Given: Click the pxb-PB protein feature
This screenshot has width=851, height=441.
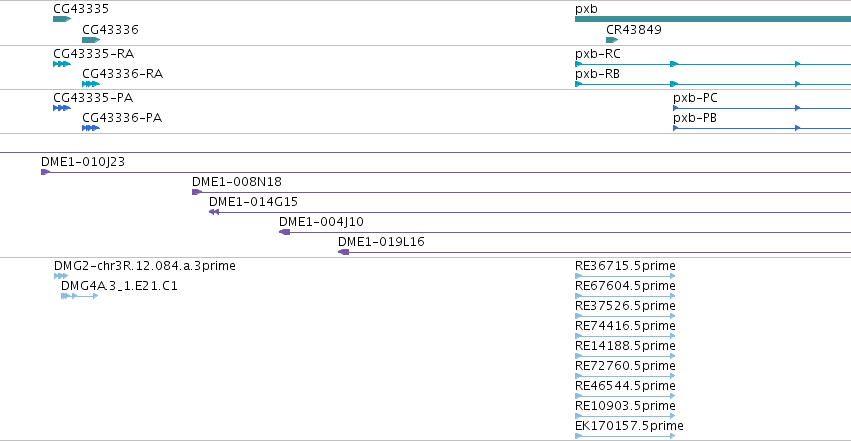Looking at the screenshot, I should click(x=762, y=128).
